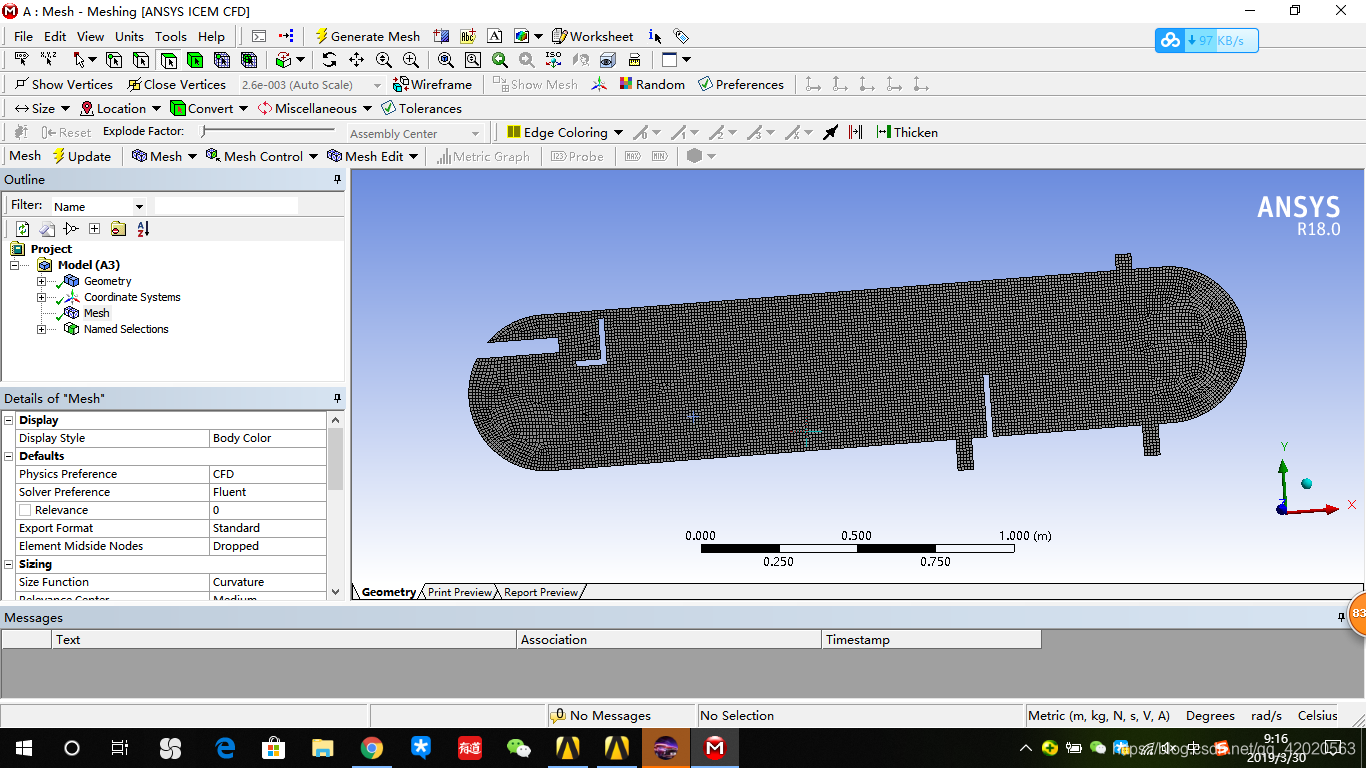This screenshot has height=768, width=1366.
Task: Choose the Zoom tool with plus magnifier
Action: tap(410, 60)
